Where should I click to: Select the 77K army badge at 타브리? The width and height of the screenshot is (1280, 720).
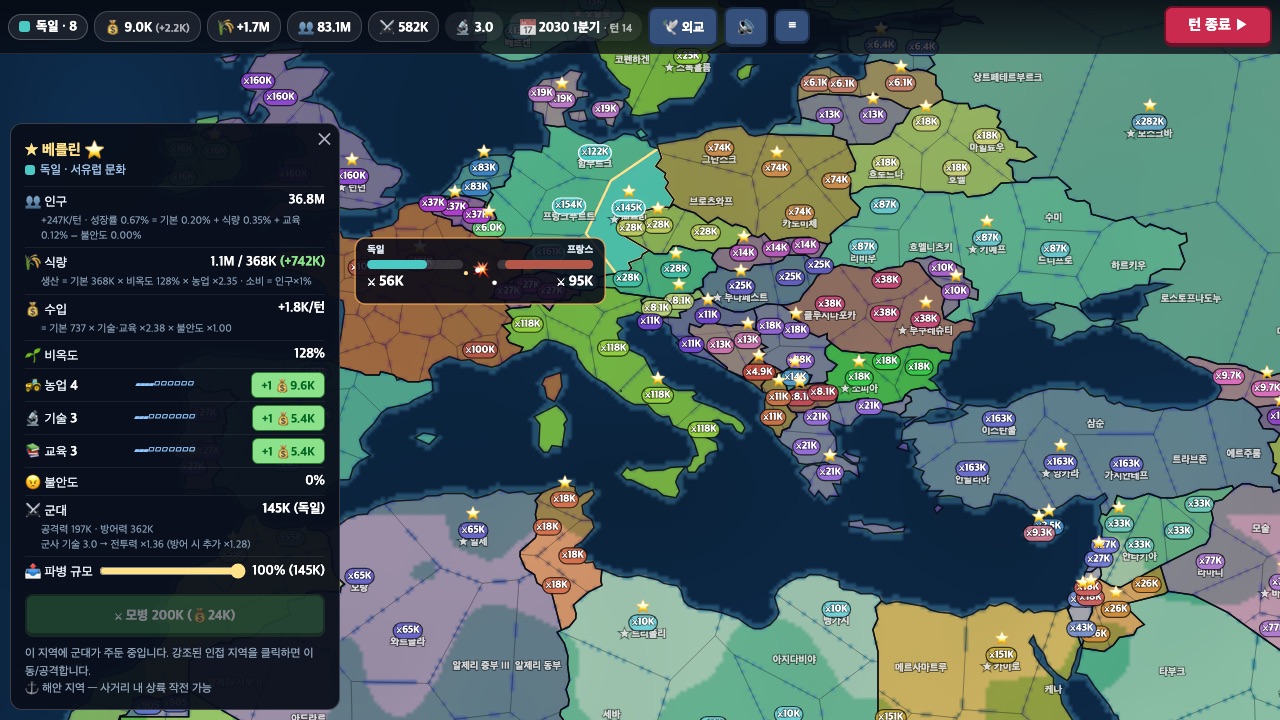(1210, 561)
